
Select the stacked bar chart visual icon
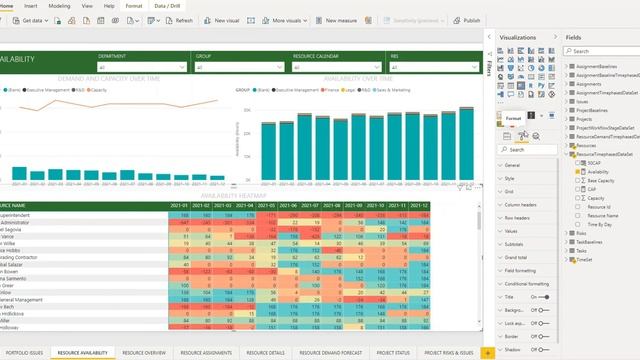coord(500,51)
